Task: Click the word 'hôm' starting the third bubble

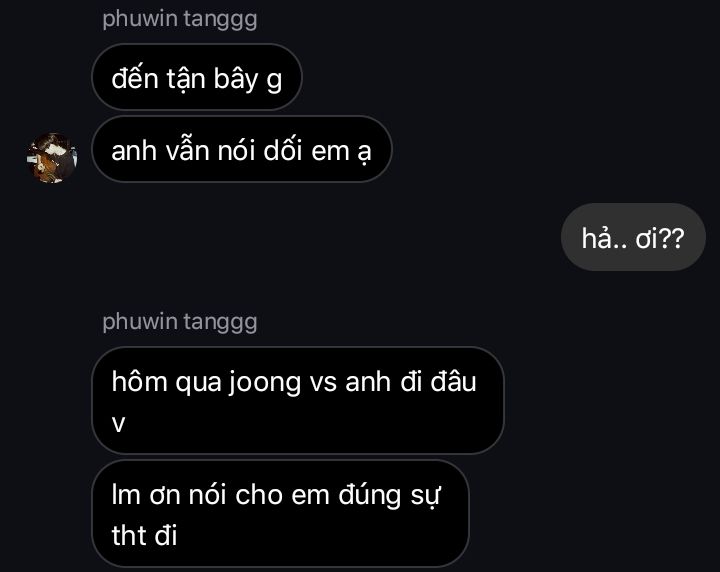Action: (139, 381)
